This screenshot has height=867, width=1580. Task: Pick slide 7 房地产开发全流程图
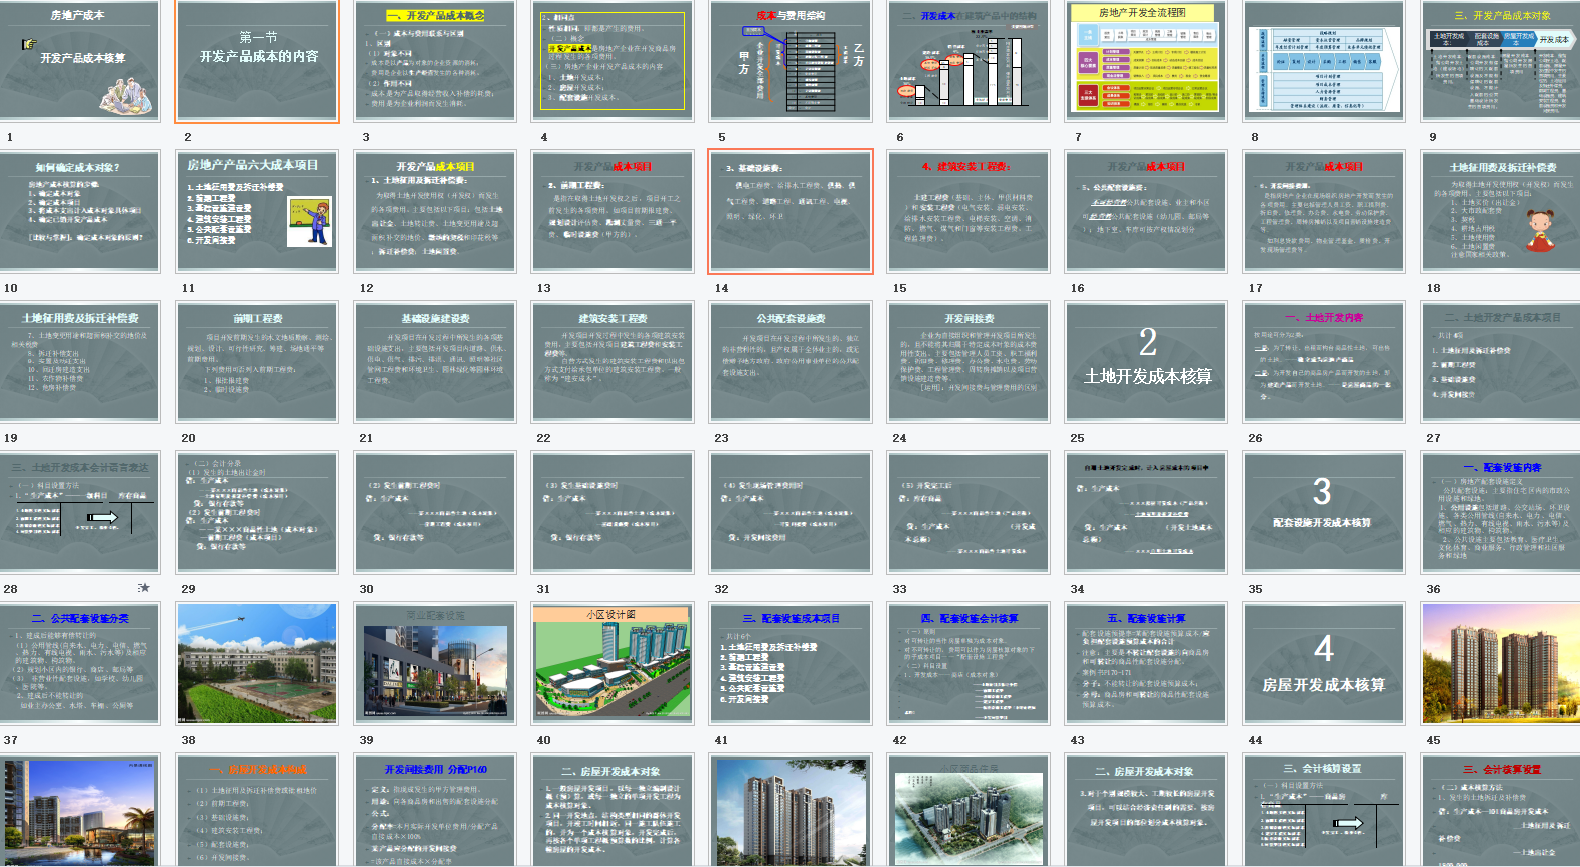[1147, 60]
